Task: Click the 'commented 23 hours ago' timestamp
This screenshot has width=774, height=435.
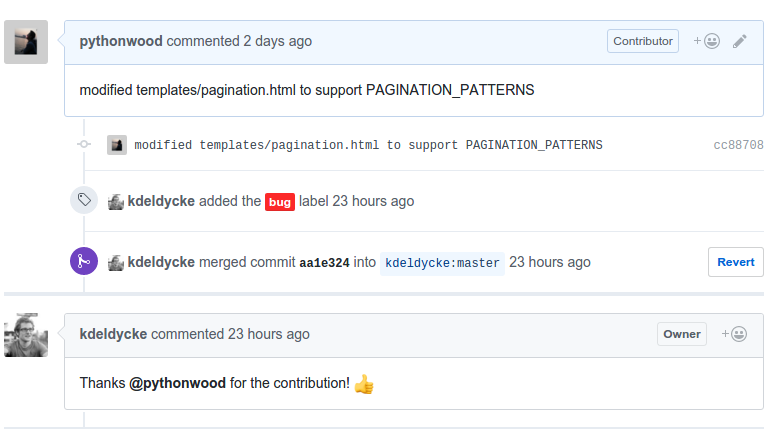Action: pyautogui.click(x=230, y=334)
